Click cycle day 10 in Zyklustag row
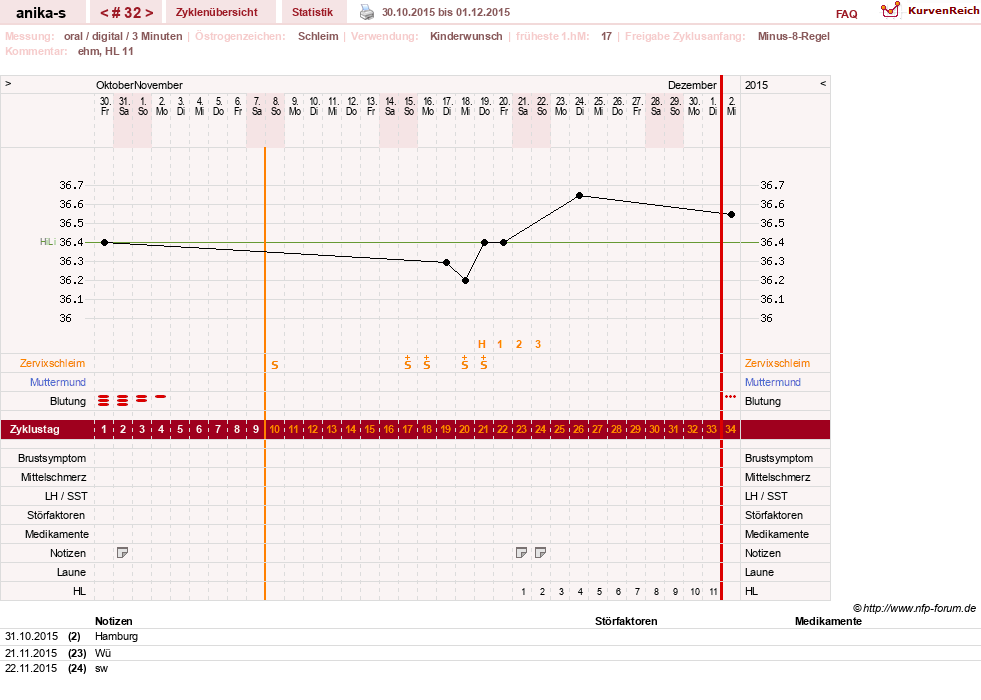Image resolution: width=981 pixels, height=700 pixels. pos(275,430)
